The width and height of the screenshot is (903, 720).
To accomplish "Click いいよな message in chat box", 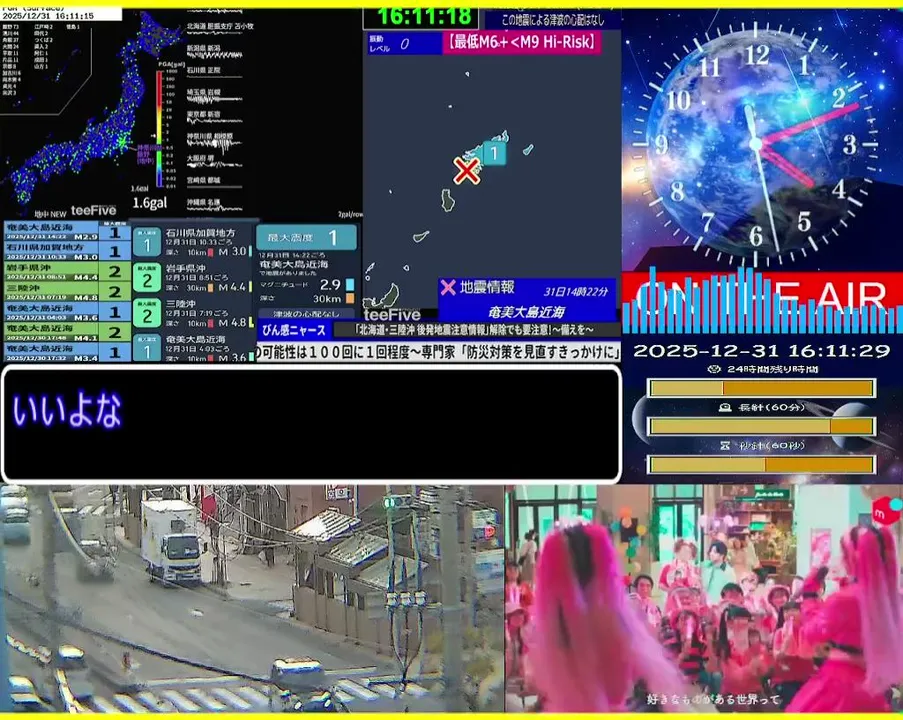I will (67, 411).
